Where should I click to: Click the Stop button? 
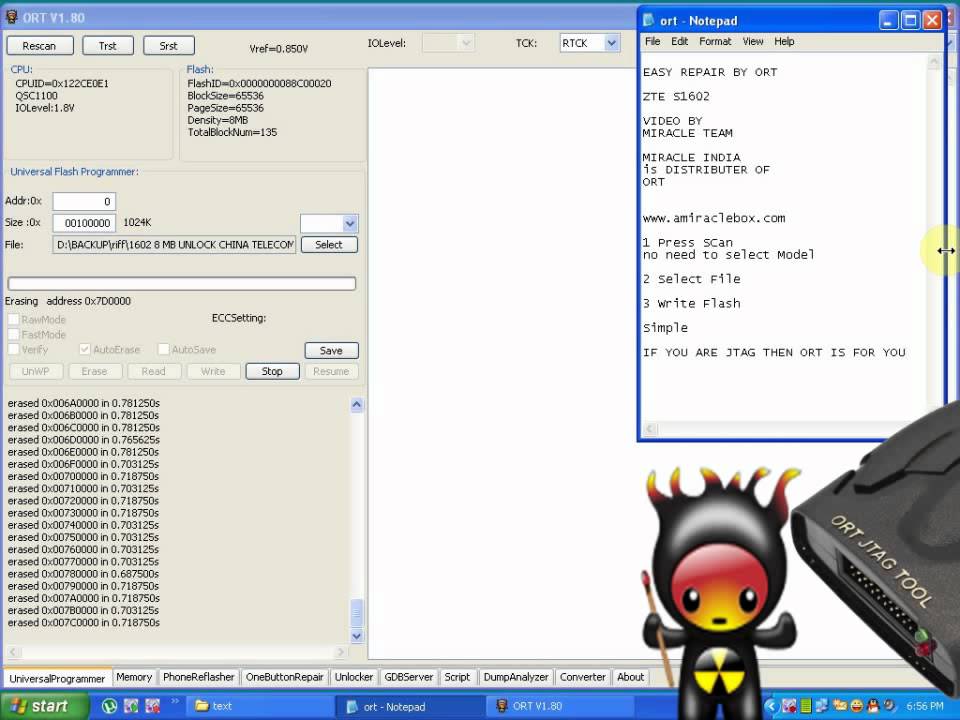(272, 371)
